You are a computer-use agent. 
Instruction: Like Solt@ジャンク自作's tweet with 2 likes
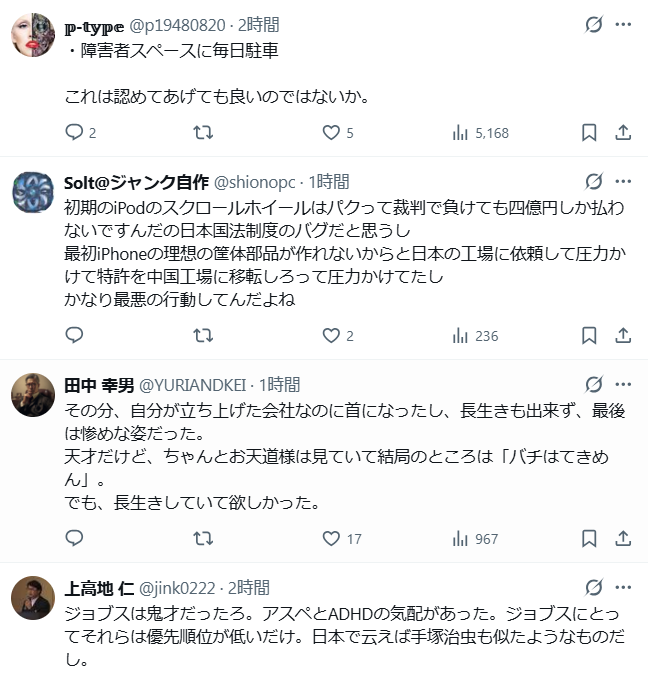(331, 336)
